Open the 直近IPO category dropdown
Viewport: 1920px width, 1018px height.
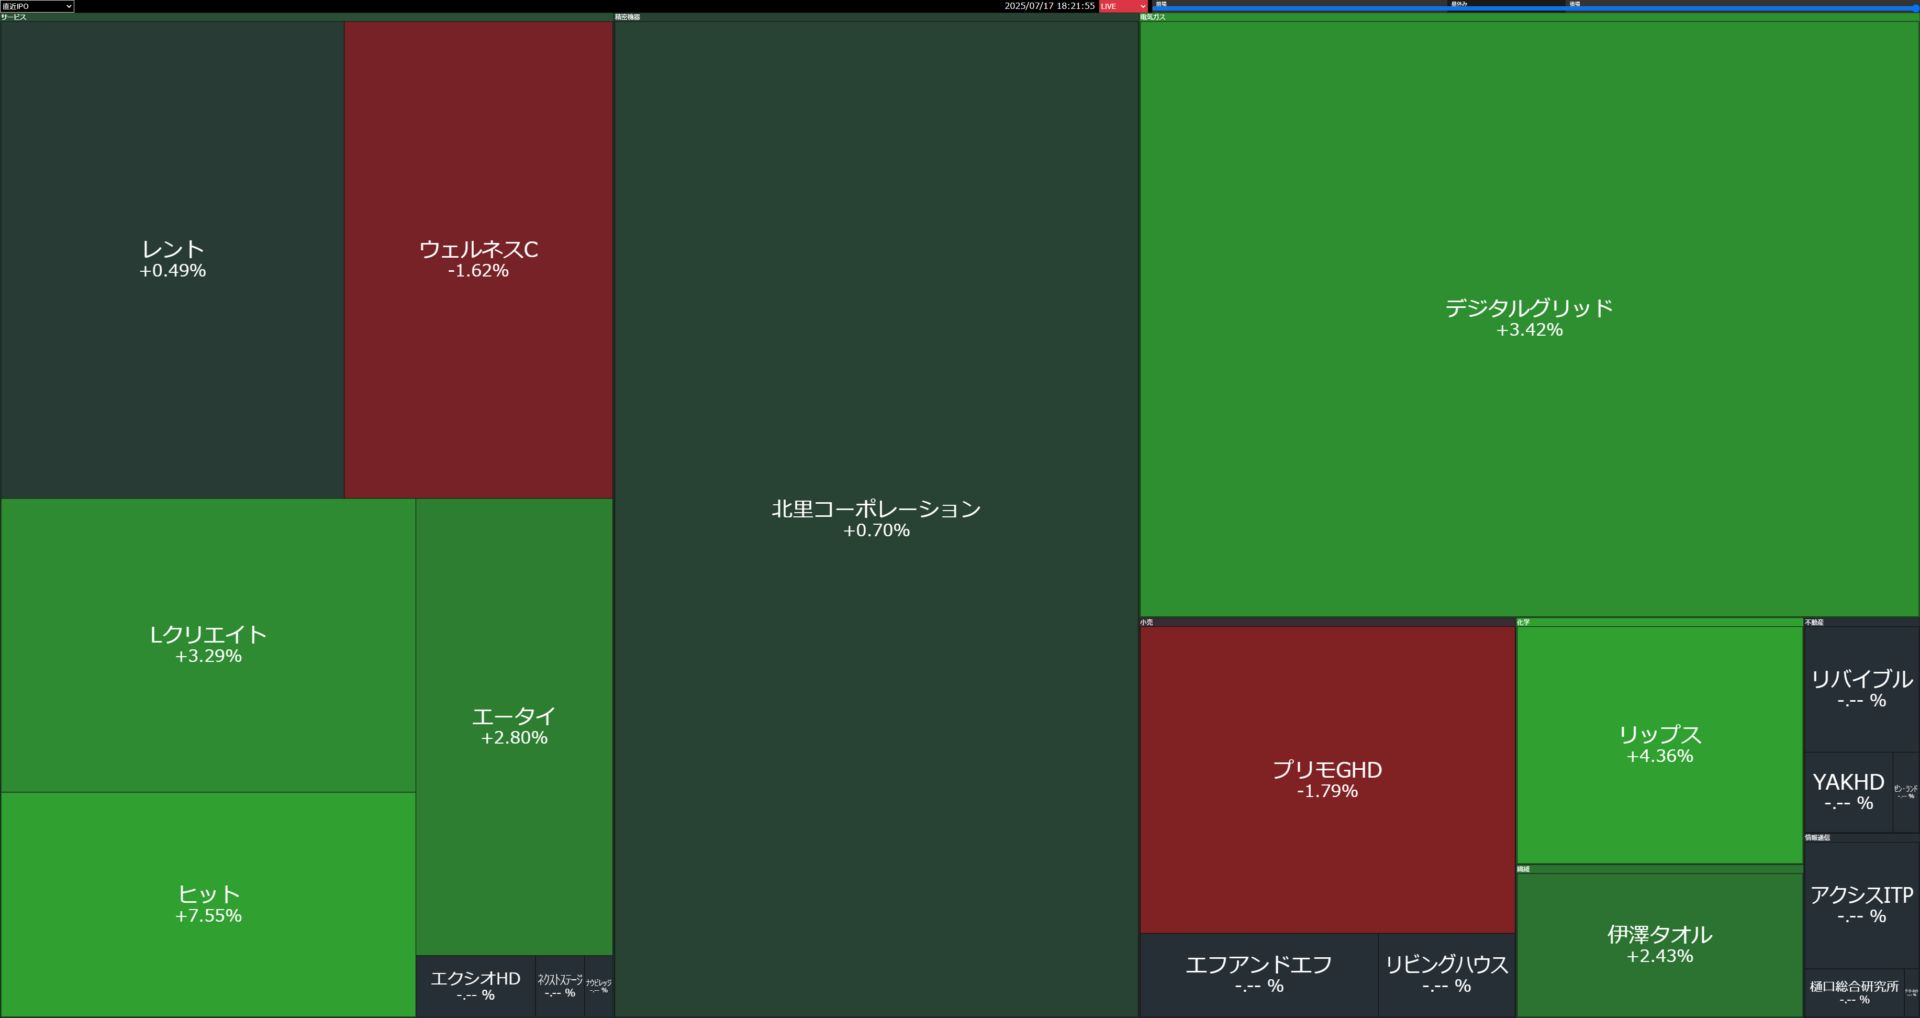coord(37,6)
